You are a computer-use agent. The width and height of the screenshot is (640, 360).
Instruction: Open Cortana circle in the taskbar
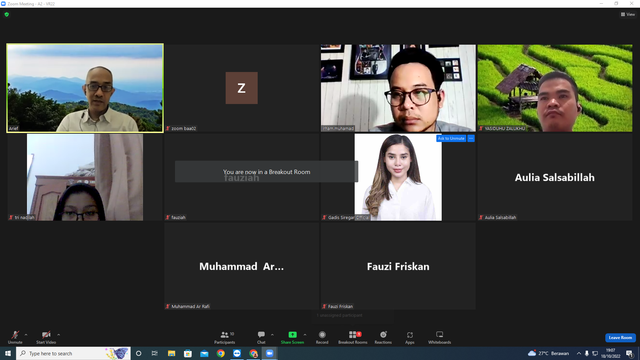tap(138, 353)
